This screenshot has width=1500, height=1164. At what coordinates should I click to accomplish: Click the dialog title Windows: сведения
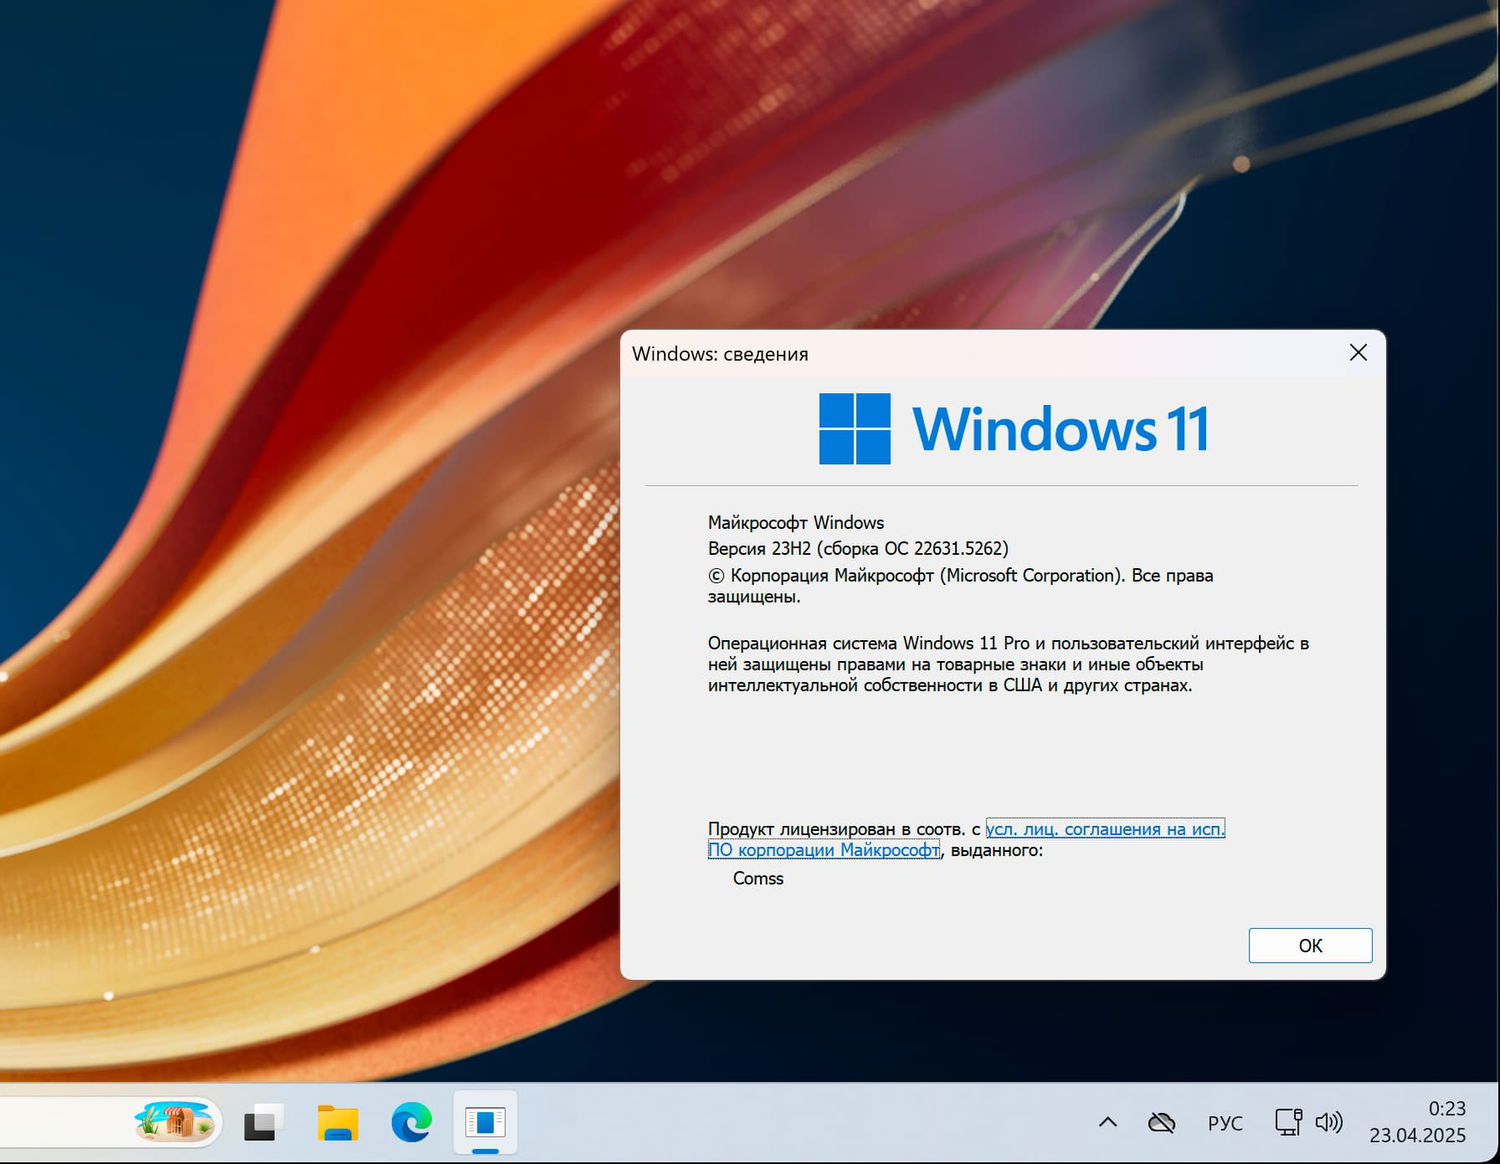point(721,354)
